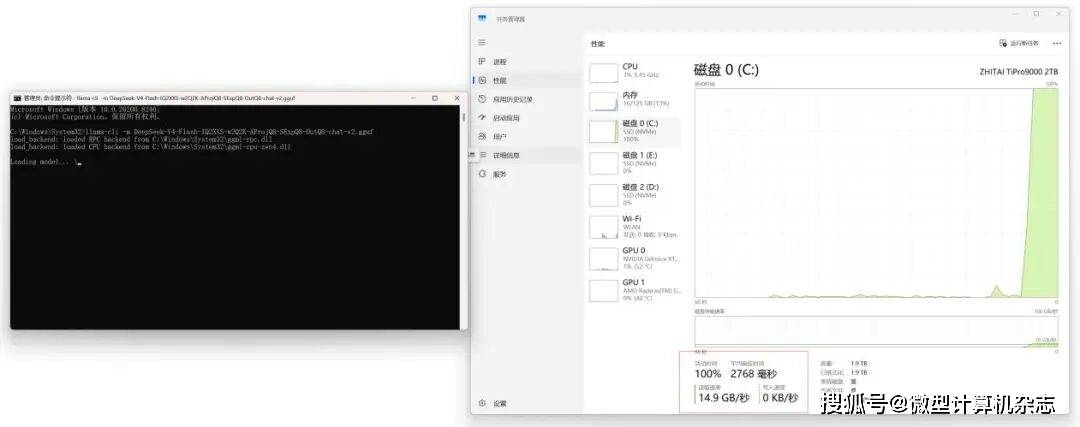This screenshot has height=427, width=1080.
Task: Select 磁盘 0 (C:) in performance list
Action: [634, 130]
